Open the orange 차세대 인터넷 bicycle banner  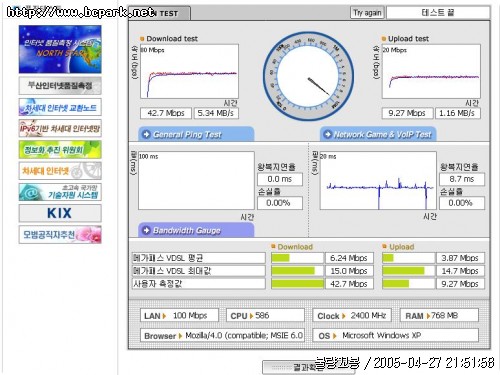(60, 171)
